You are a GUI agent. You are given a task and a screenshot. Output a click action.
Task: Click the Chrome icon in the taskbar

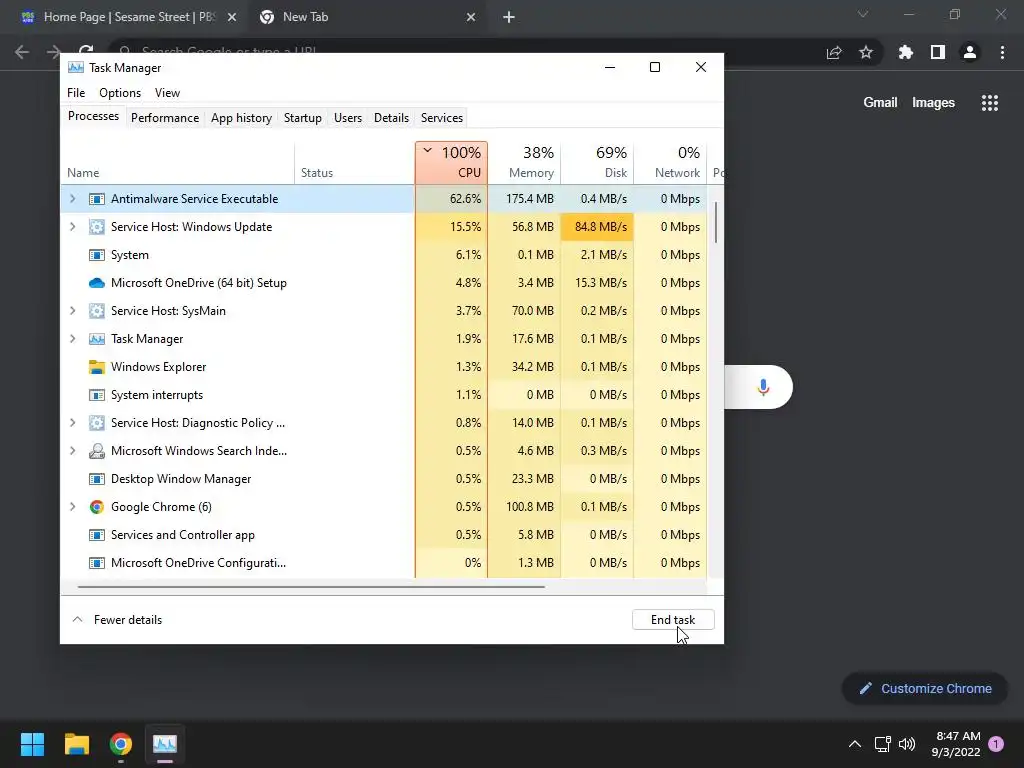pos(121,744)
